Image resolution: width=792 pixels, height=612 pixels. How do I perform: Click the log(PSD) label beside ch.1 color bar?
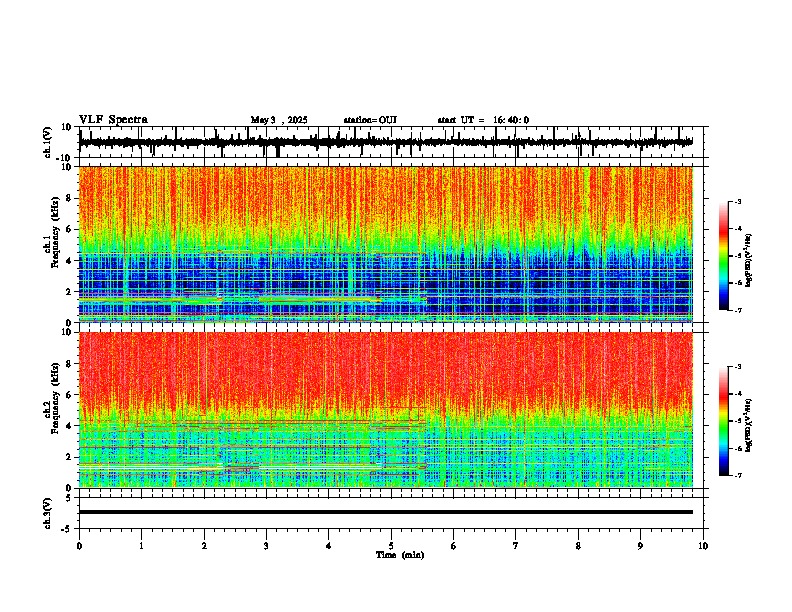coord(749,260)
